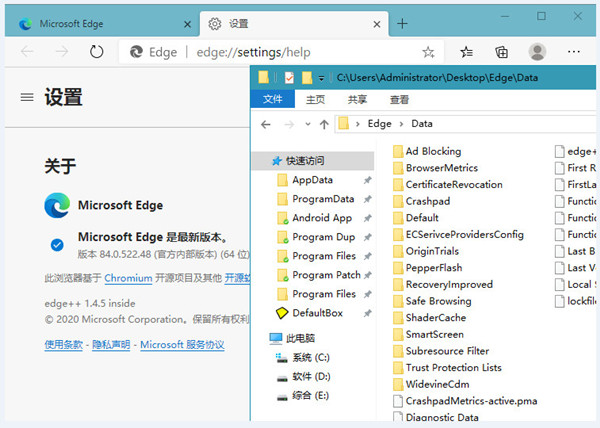Open Edge's three-dot settings menu
Viewport: 600px width, 428px height.
pyautogui.click(x=574, y=52)
